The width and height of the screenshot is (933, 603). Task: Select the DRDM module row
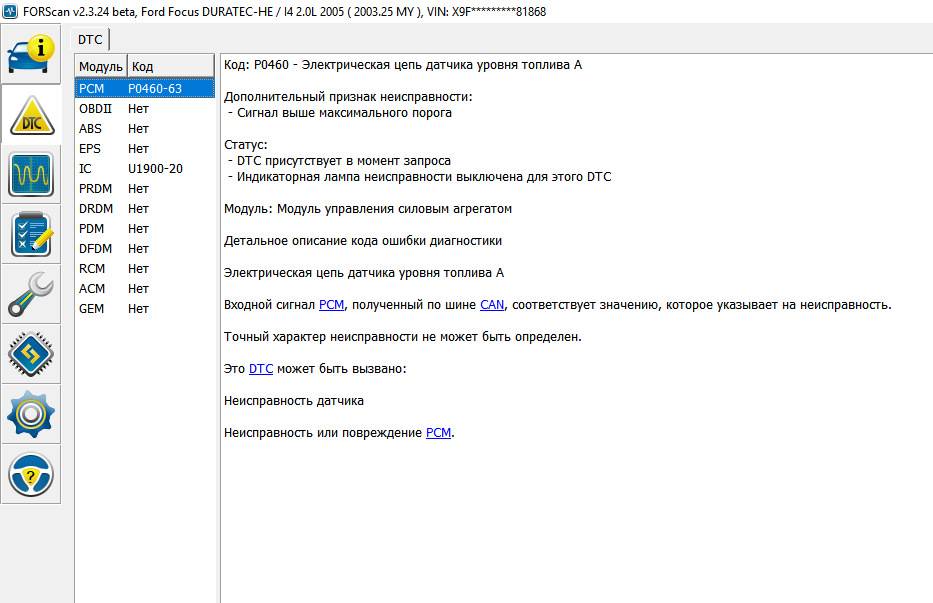(x=145, y=209)
